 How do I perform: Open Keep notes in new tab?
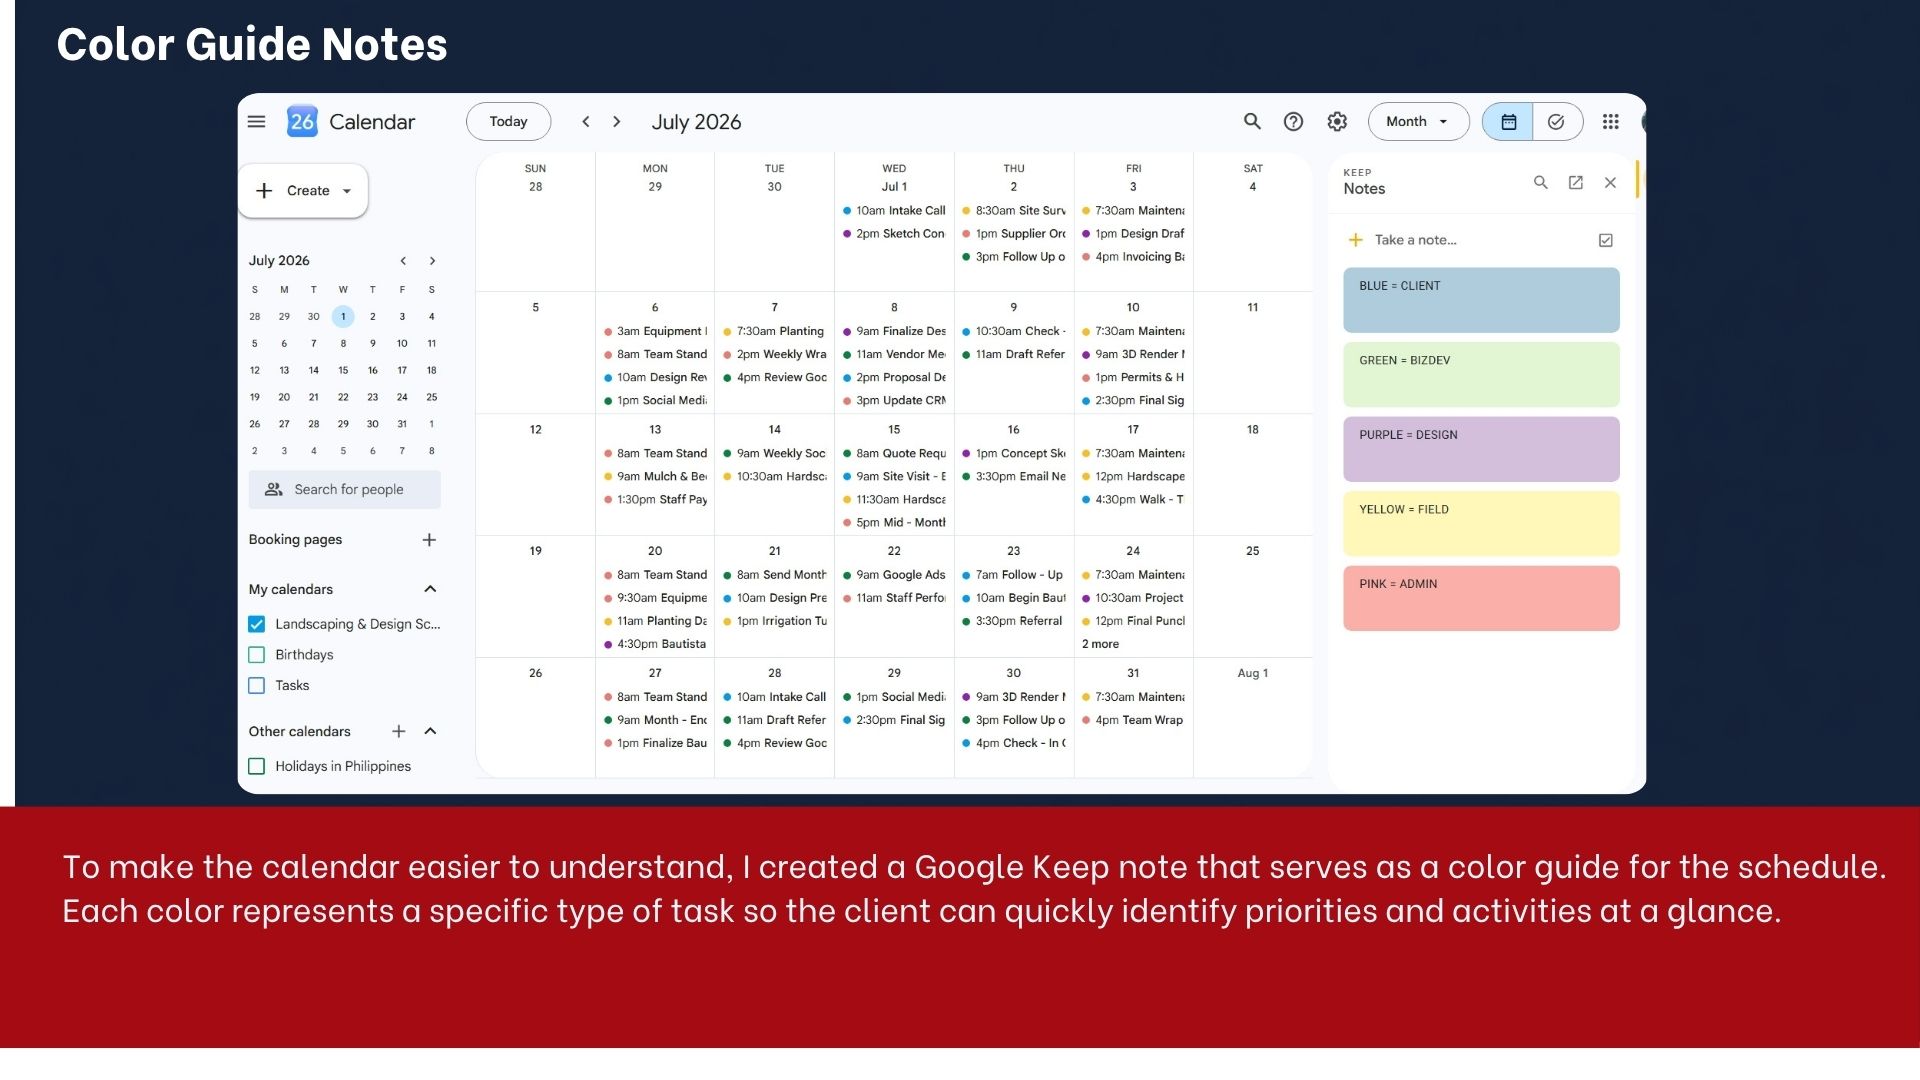point(1575,182)
